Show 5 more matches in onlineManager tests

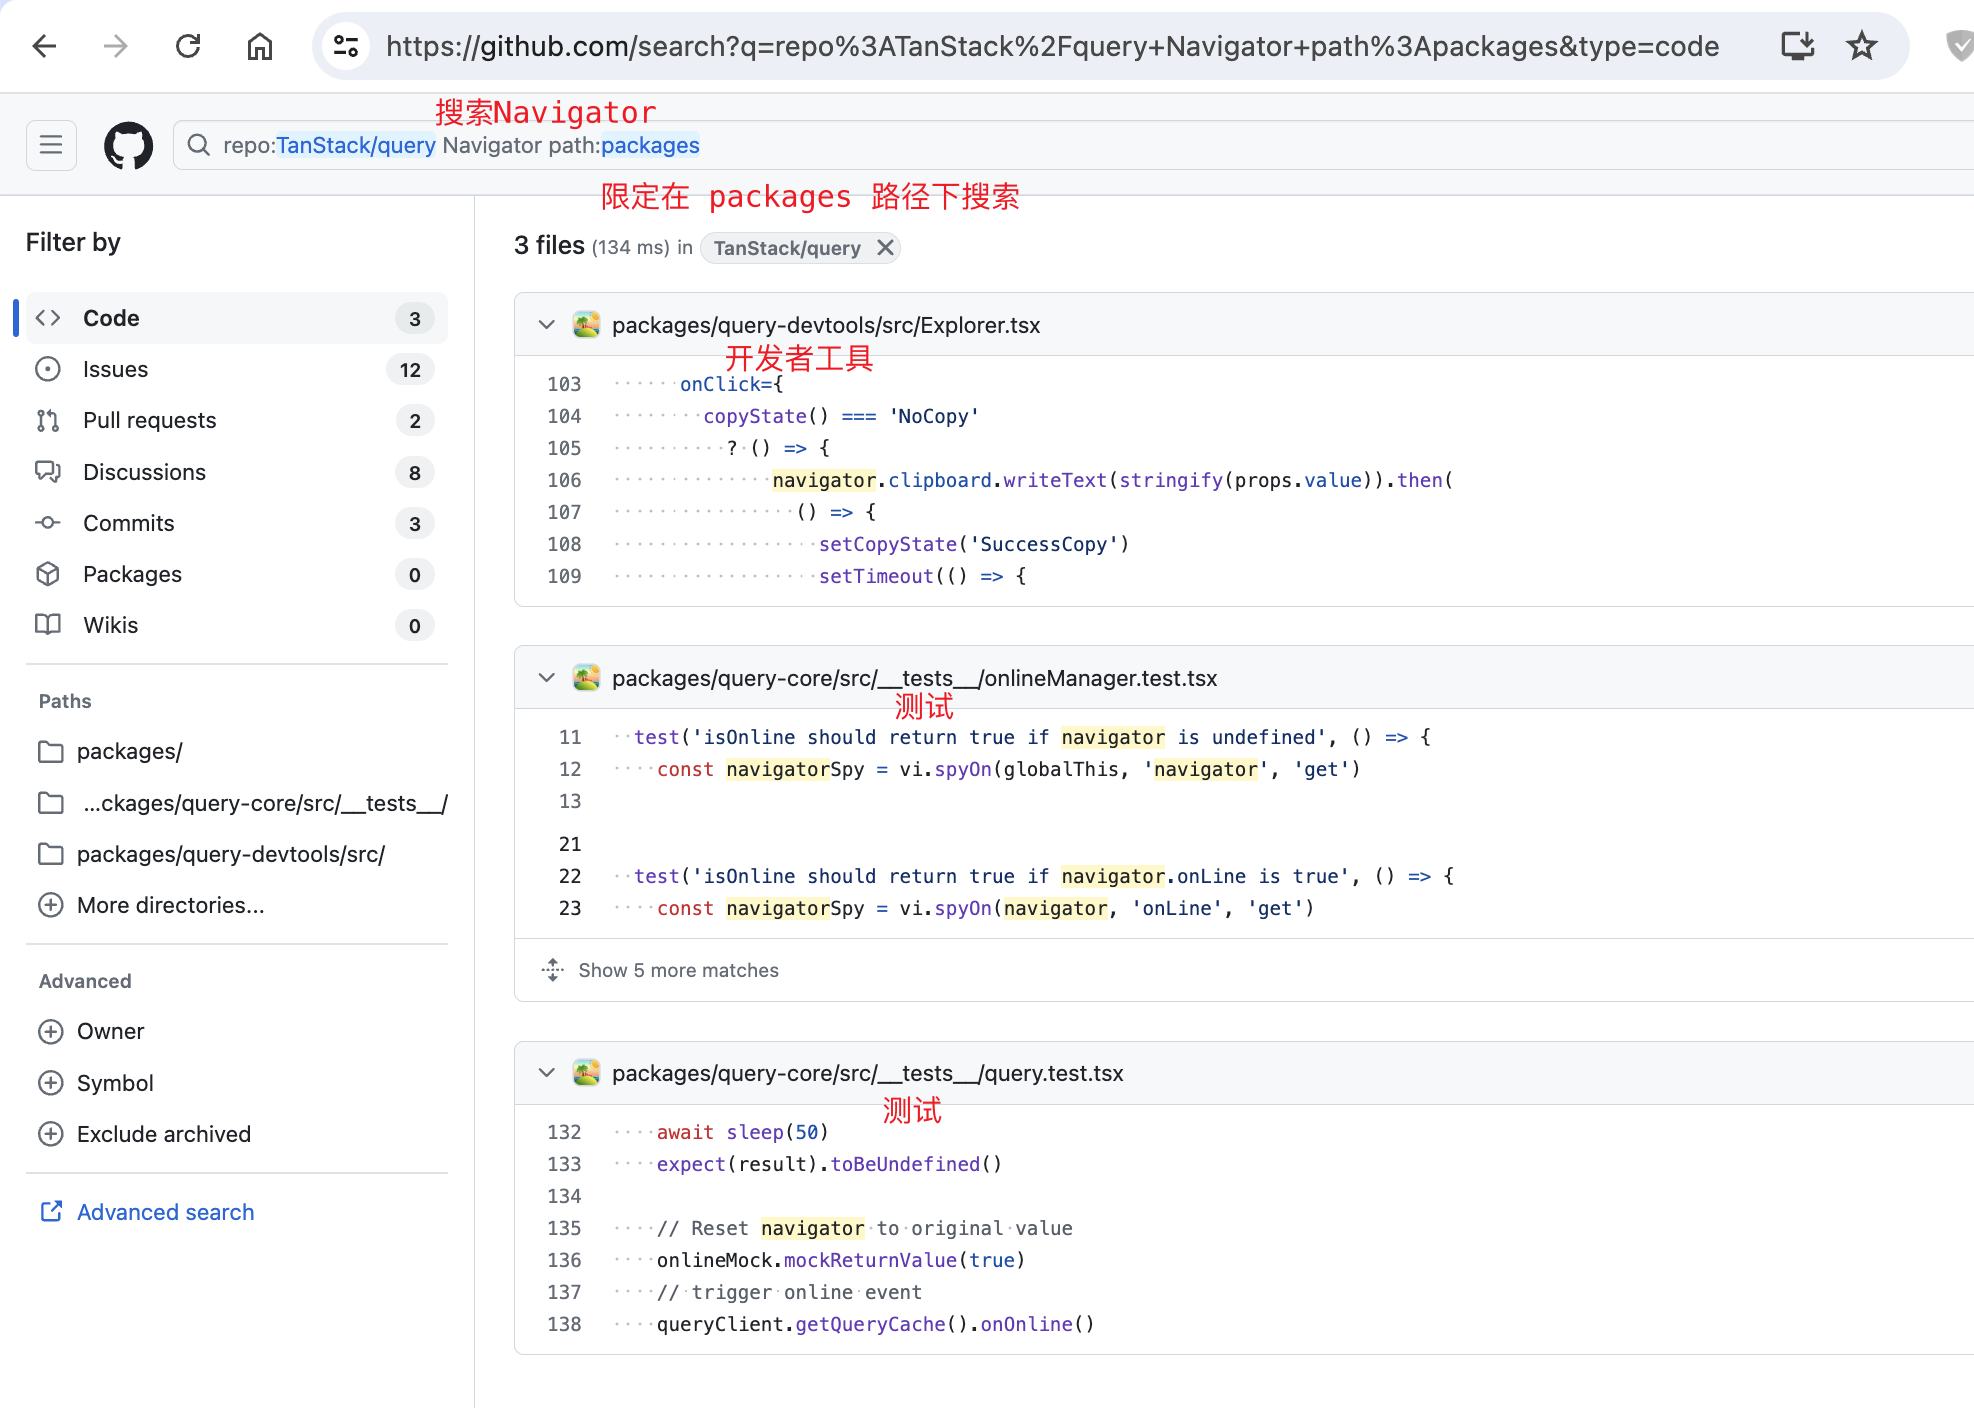pyautogui.click(x=678, y=970)
